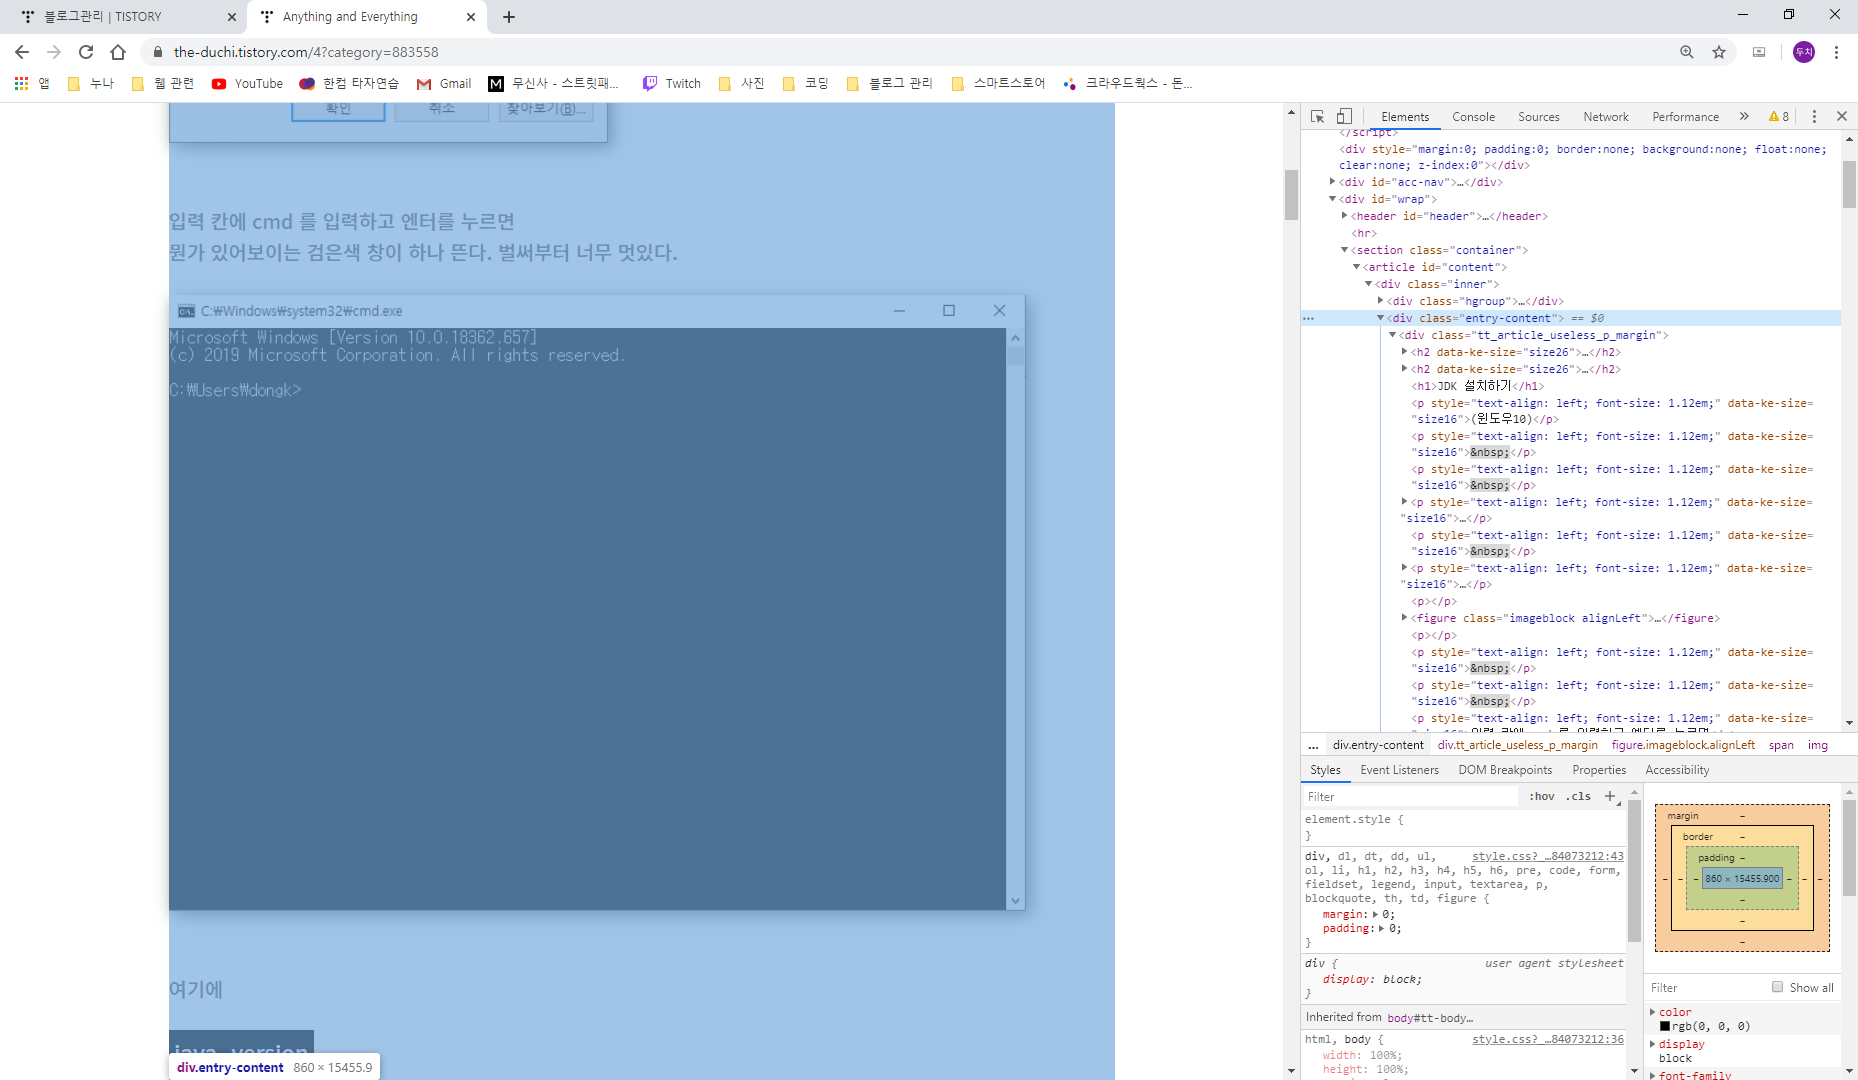Open the DOM Breakpoints tab

(x=1505, y=770)
